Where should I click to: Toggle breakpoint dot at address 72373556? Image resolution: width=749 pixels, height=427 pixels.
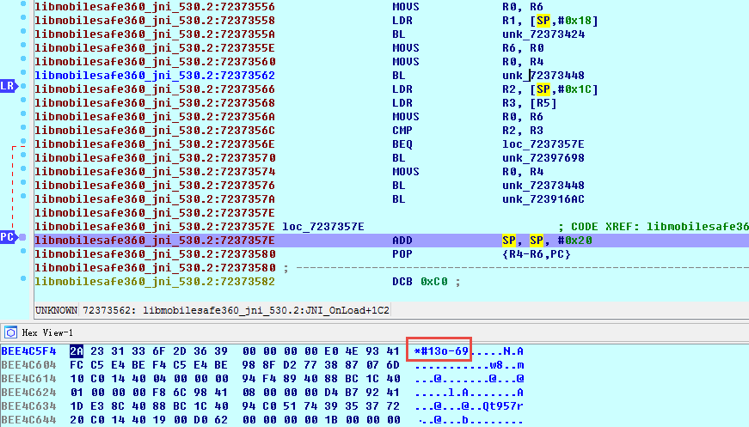tap(23, 4)
